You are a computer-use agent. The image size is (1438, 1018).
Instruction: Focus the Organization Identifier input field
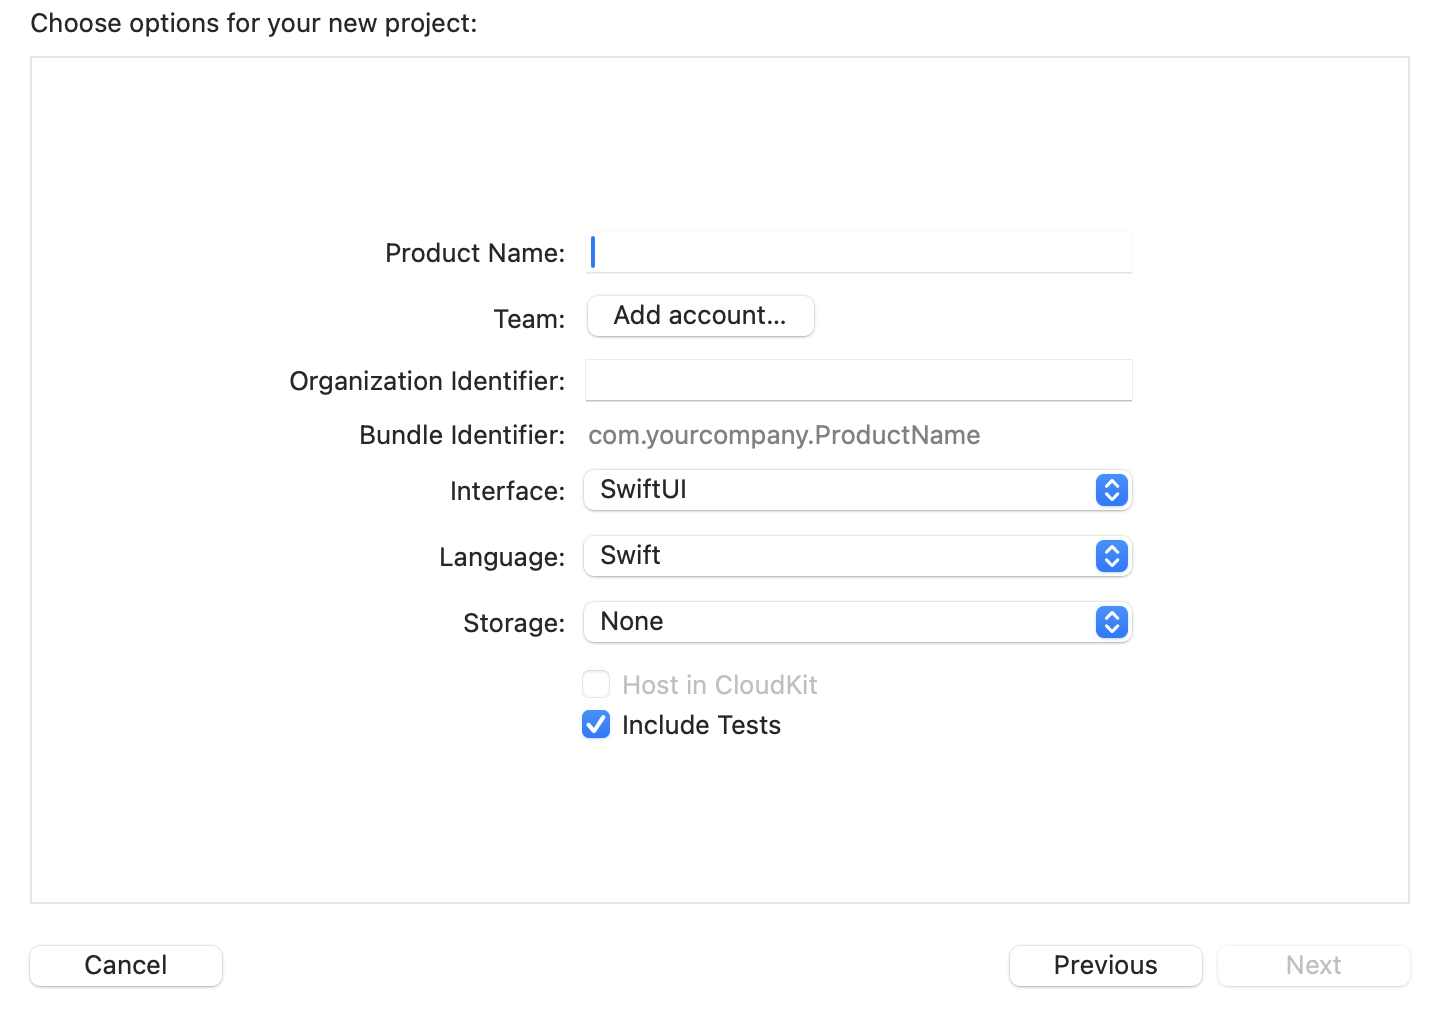coord(858,381)
